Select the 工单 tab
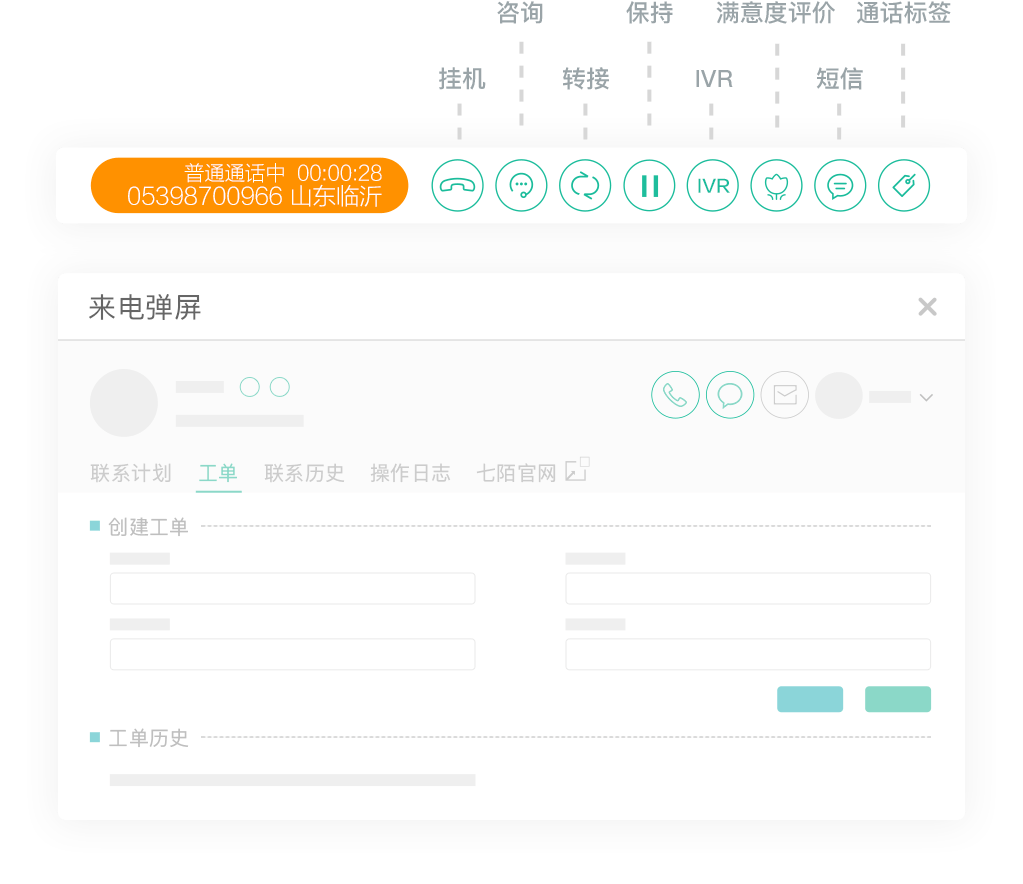This screenshot has height=884, width=1023. [x=218, y=473]
